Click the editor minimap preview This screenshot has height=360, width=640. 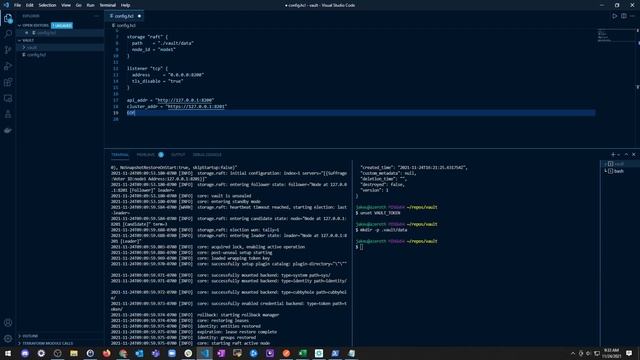[x=616, y=36]
